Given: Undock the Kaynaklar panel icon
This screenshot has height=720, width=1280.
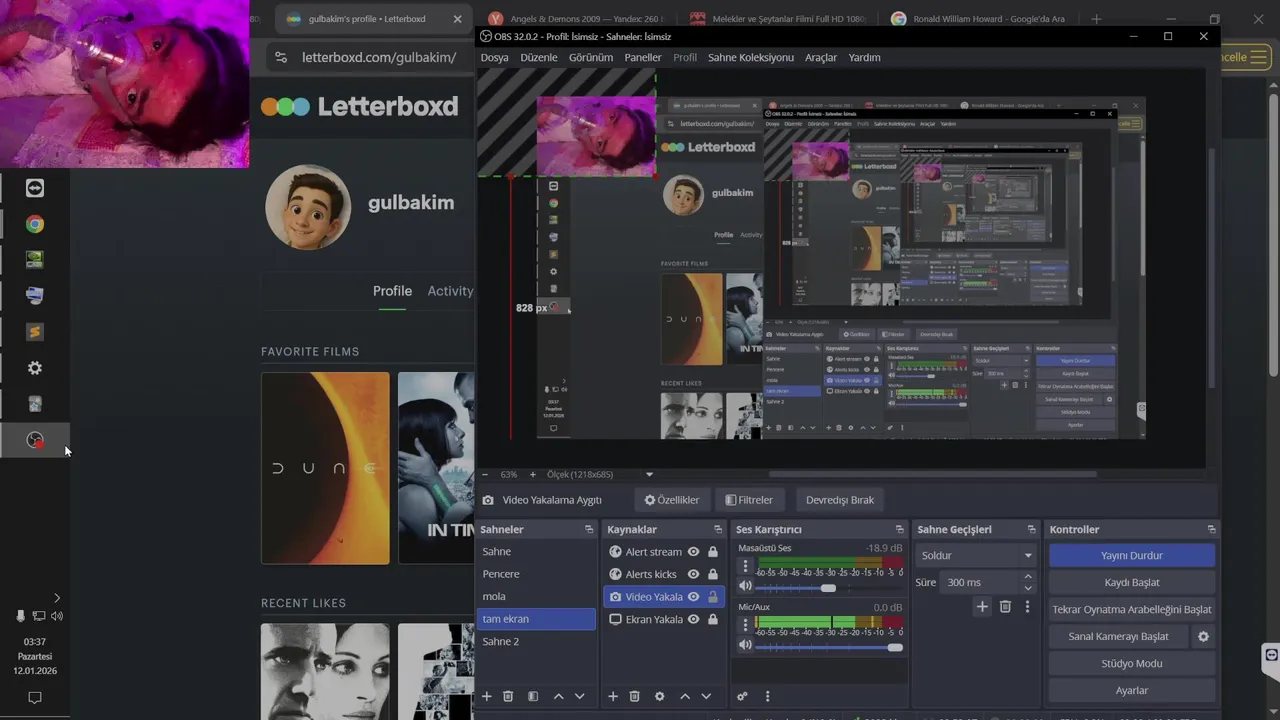Looking at the screenshot, I should tap(717, 529).
